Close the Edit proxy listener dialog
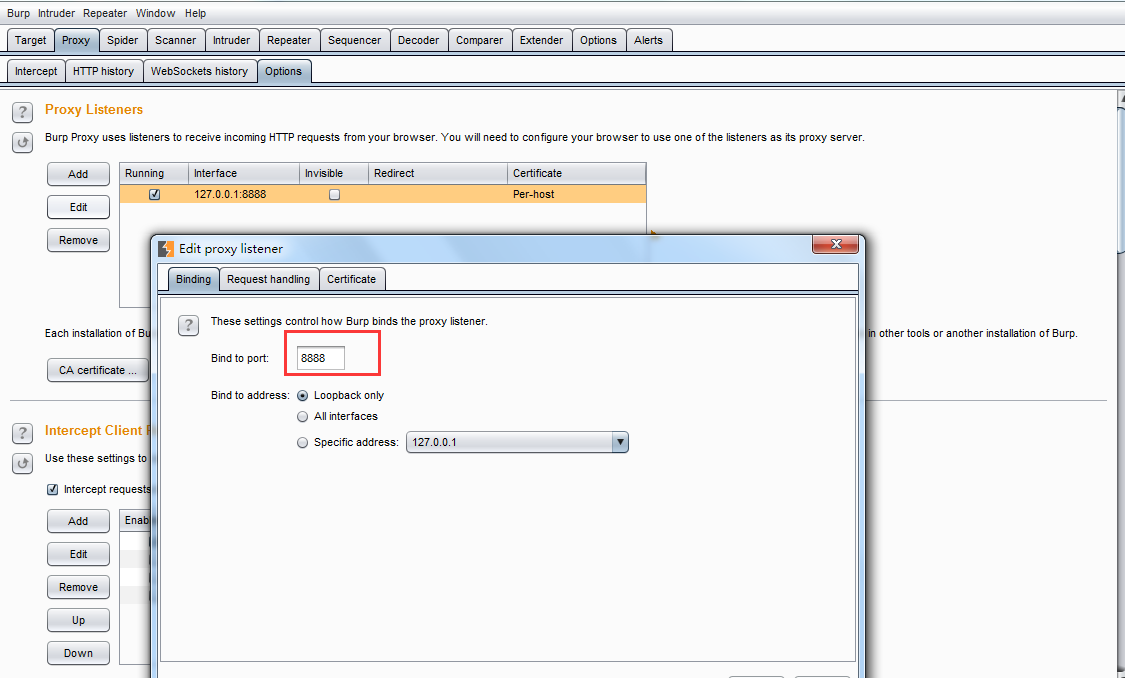This screenshot has height=678, width=1125. pos(835,245)
